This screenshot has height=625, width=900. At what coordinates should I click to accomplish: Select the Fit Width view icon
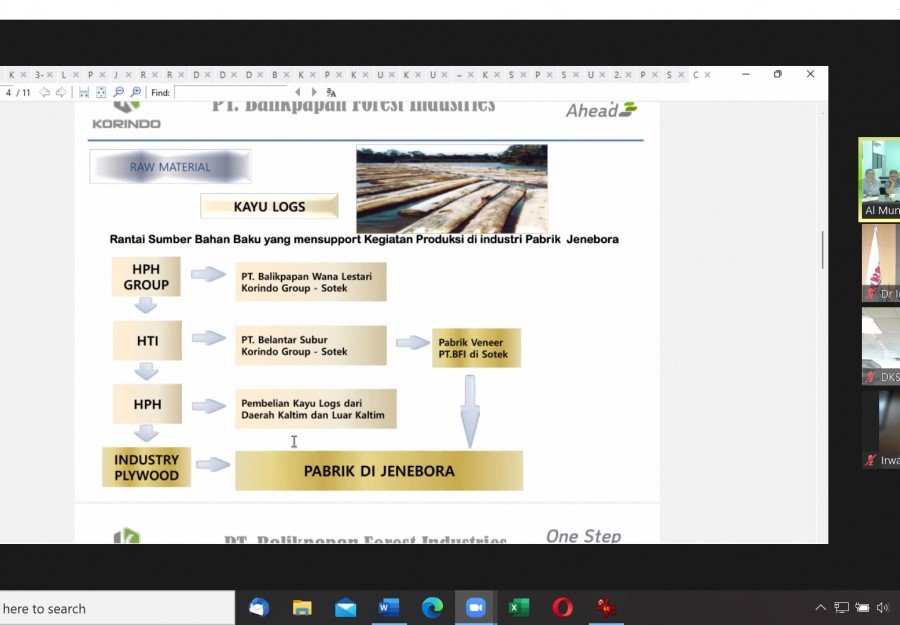click(84, 92)
